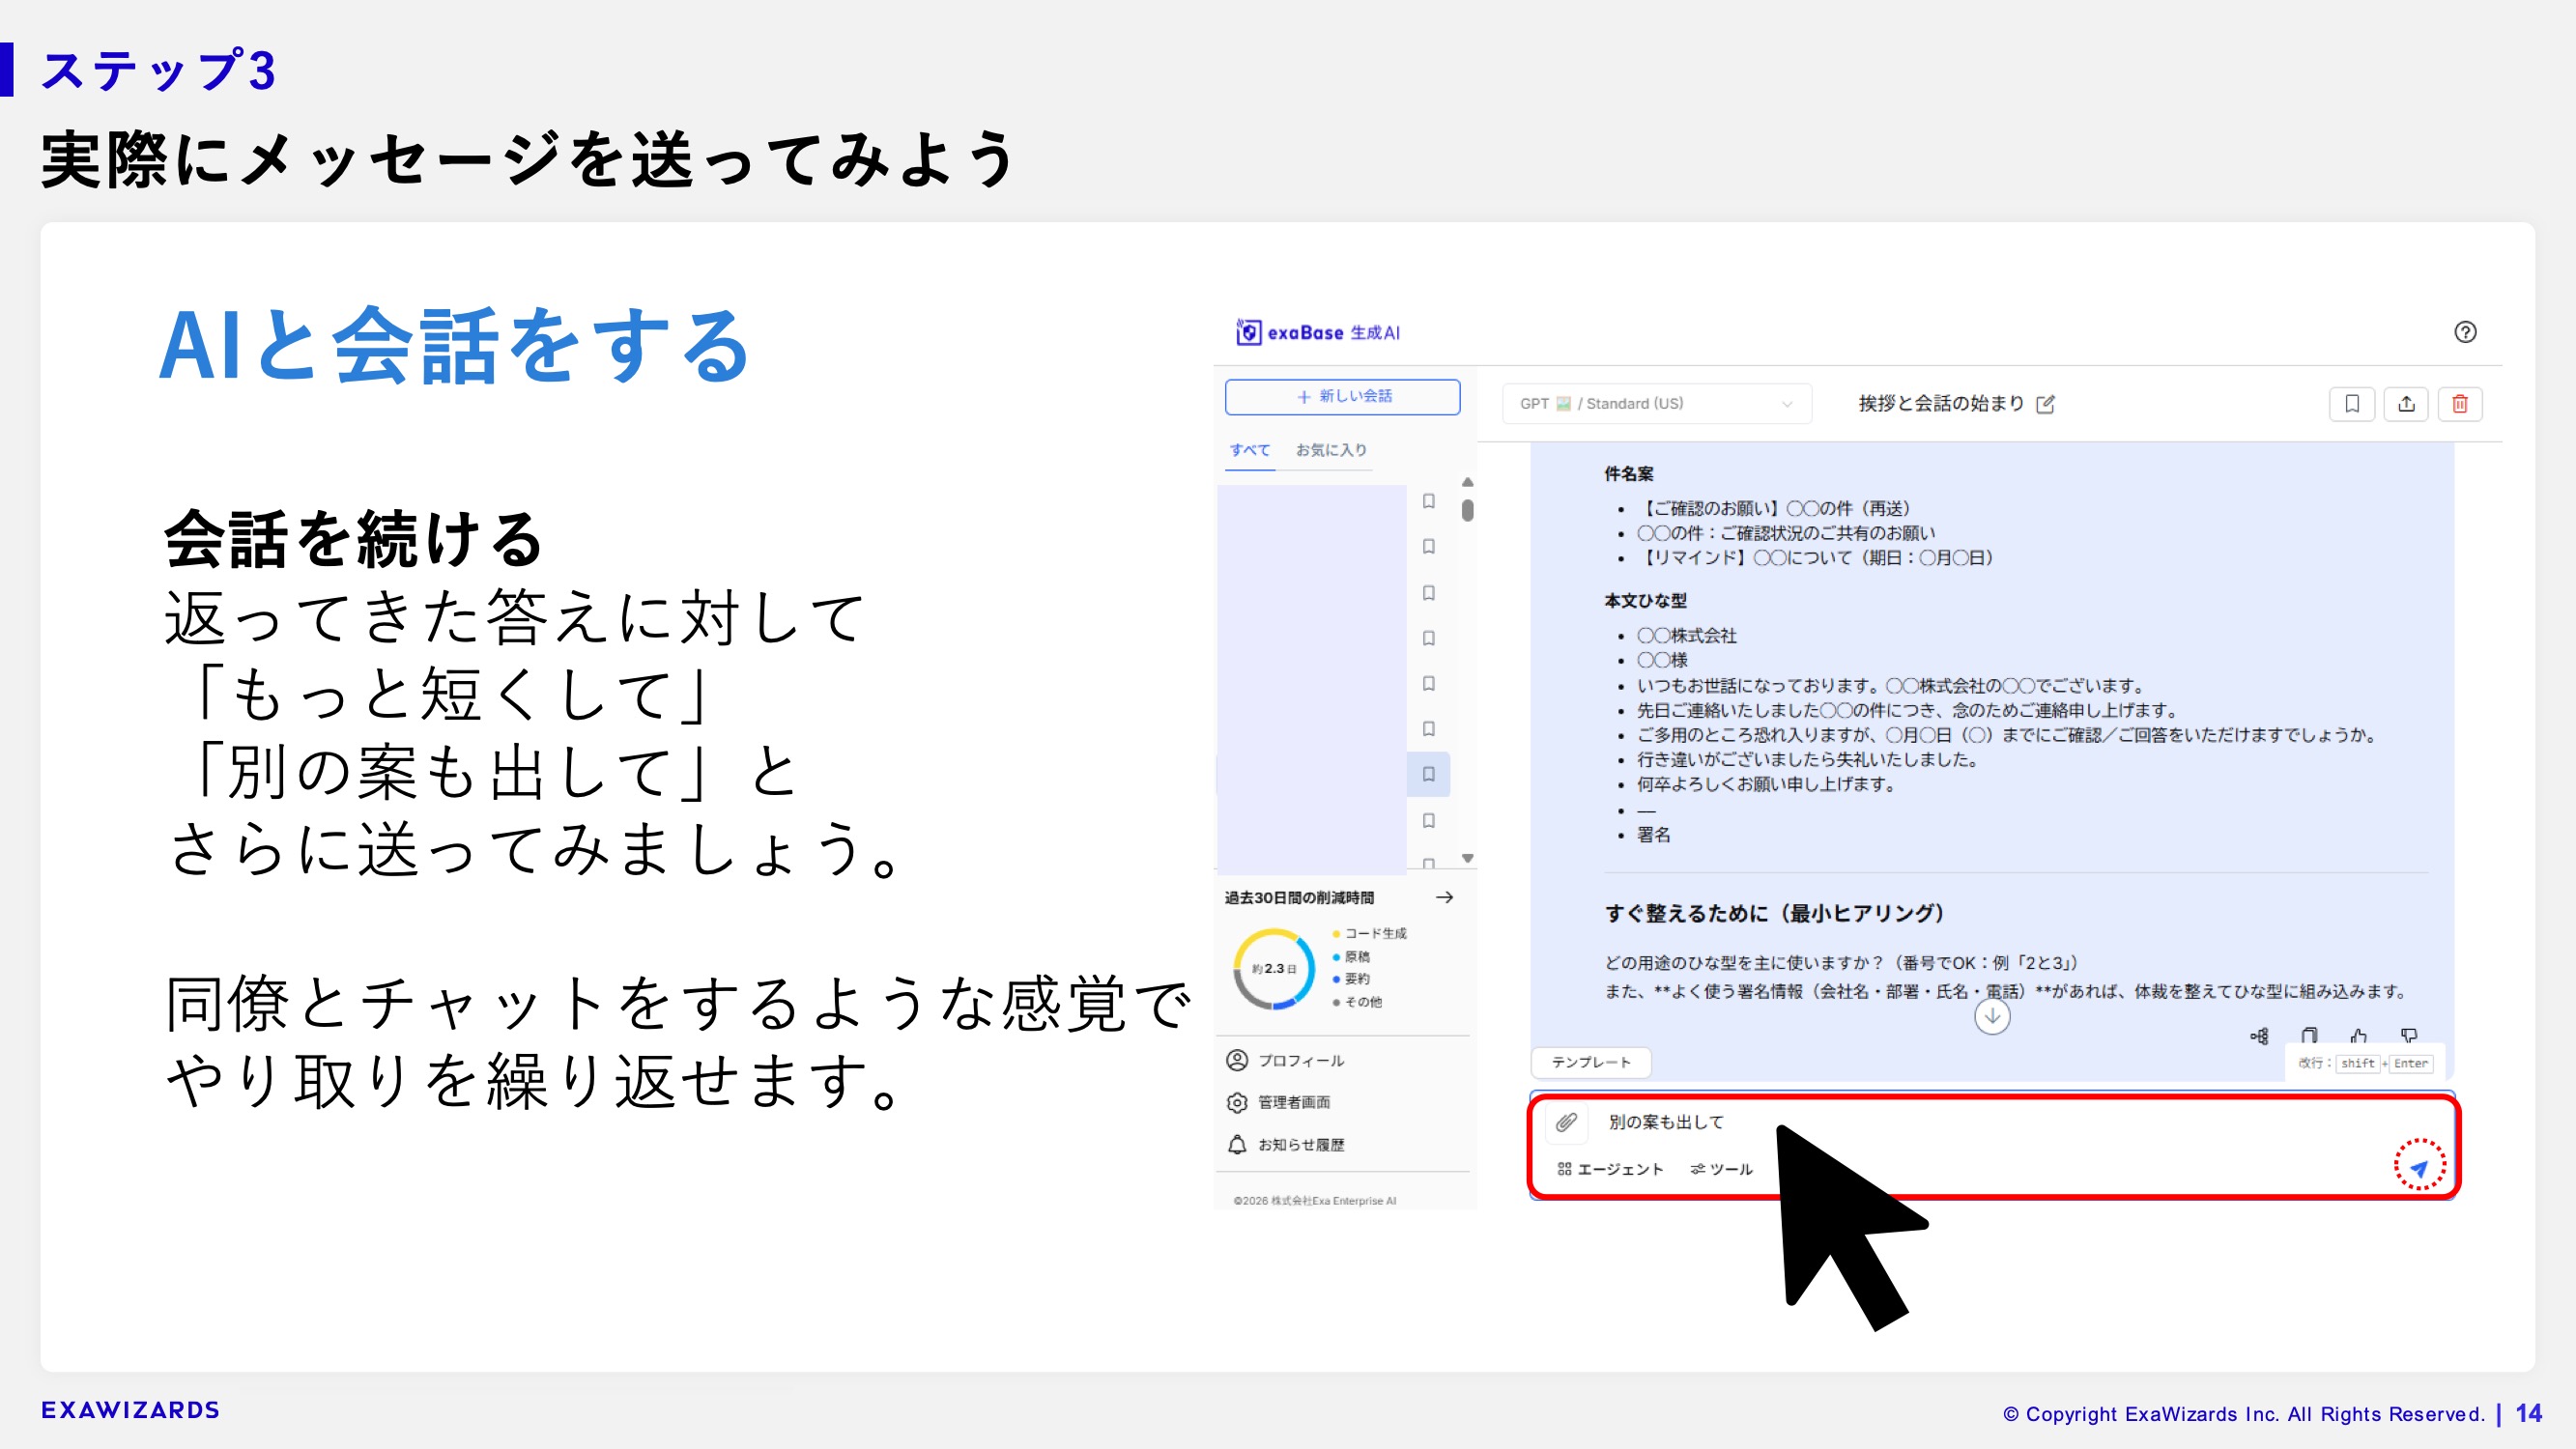Click bullet 〇〇の件：ご確認状況のご共有のお願い
This screenshot has width=2576, height=1449.
pos(1785,533)
